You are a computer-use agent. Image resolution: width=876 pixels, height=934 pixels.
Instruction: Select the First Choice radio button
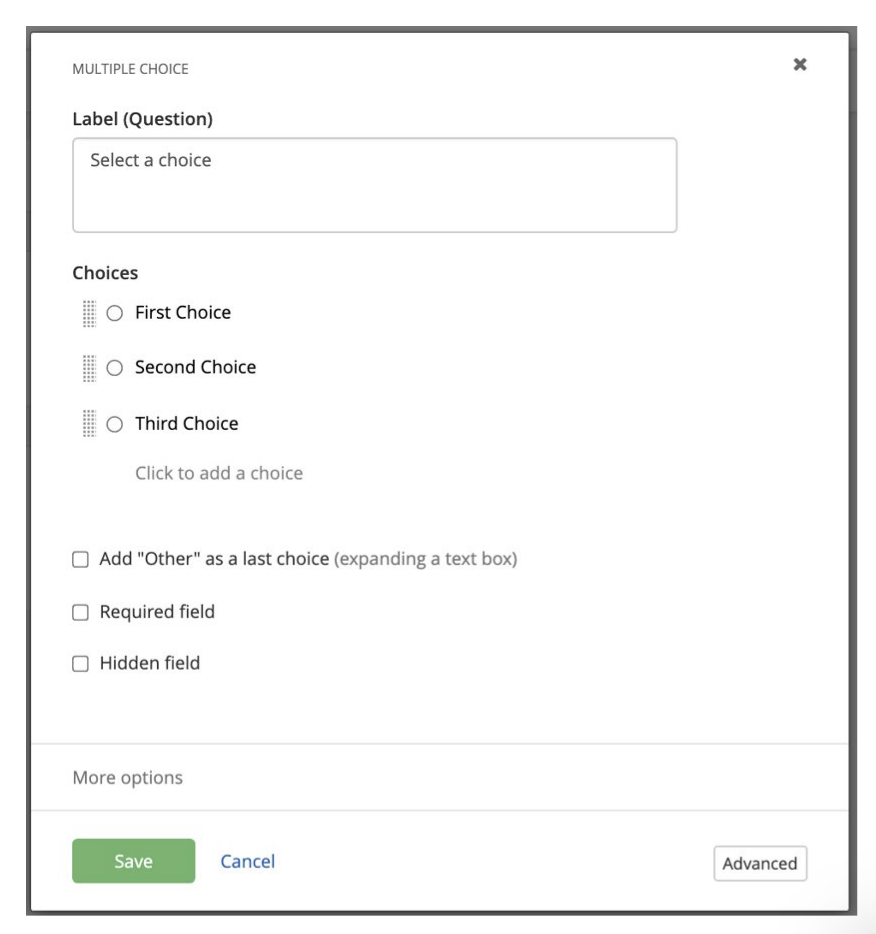pyautogui.click(x=115, y=313)
